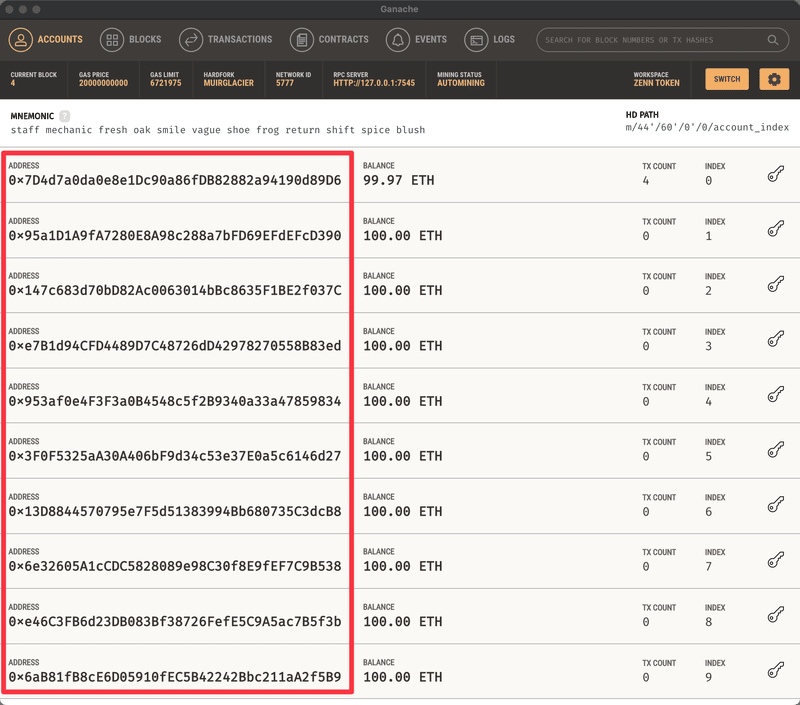Viewport: 800px width, 705px height.
Task: Open the Events tab
Action: click(x=416, y=40)
